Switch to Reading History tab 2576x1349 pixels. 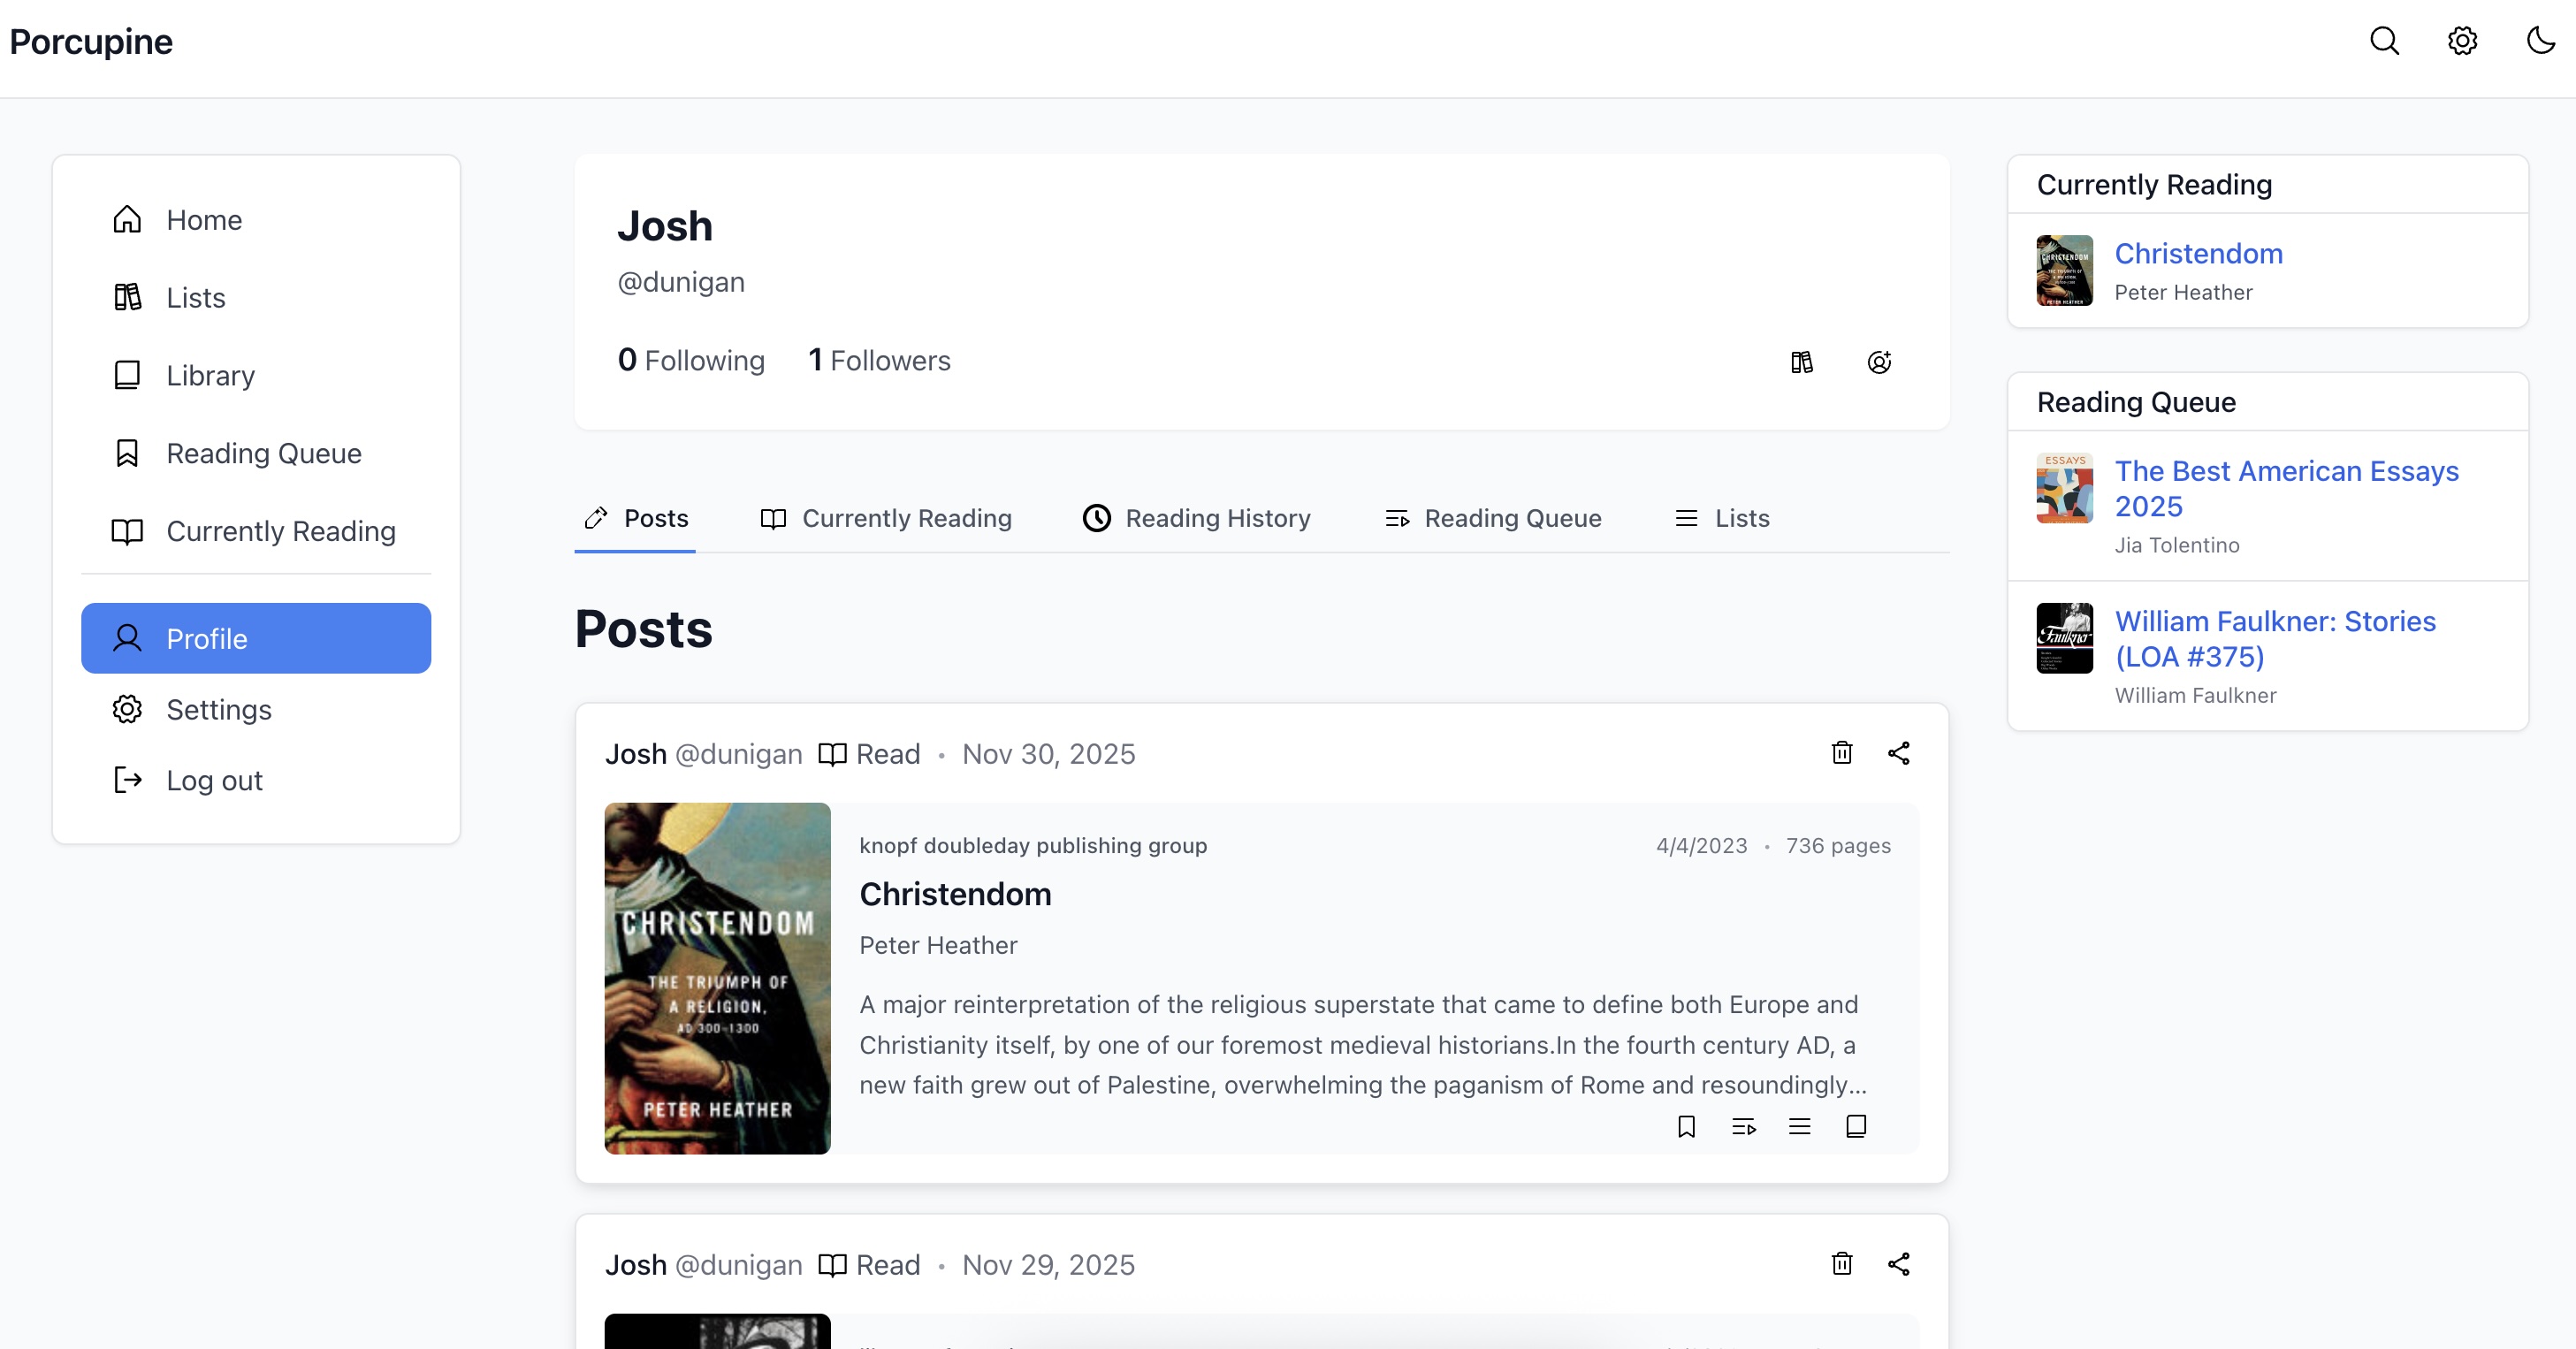(1196, 518)
